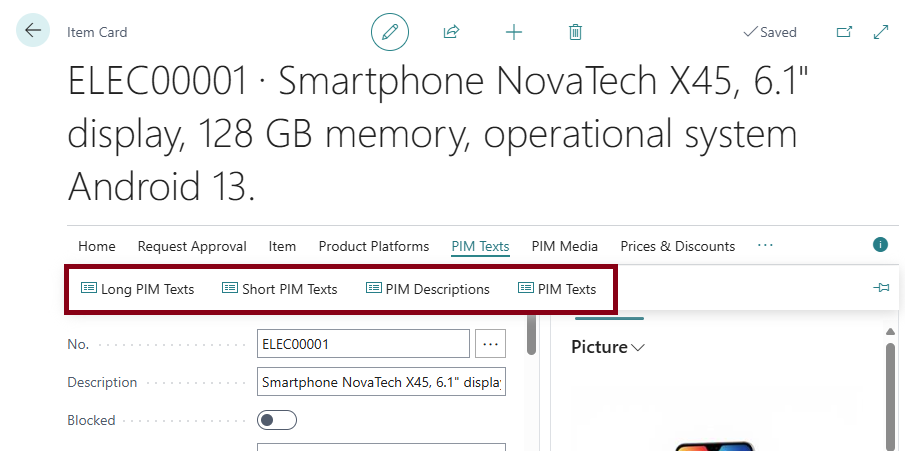Open PIM Descriptions
Viewport: 905px width, 451px height.
click(428, 289)
